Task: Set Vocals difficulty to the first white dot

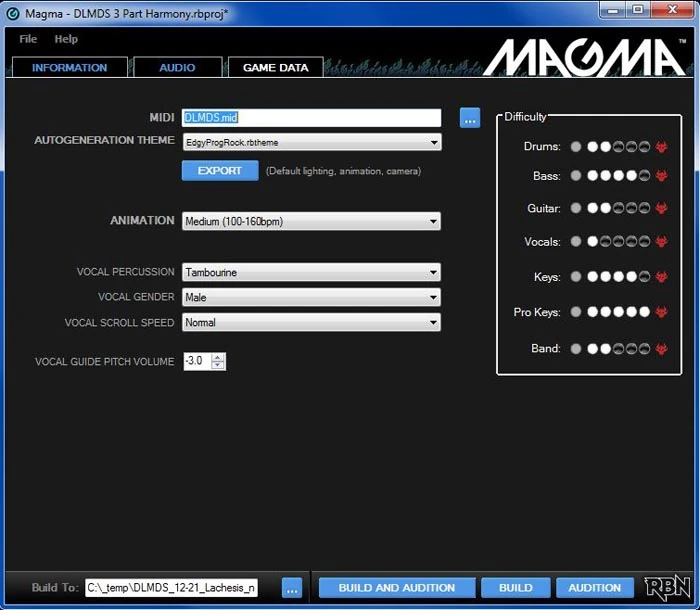Action: (592, 242)
